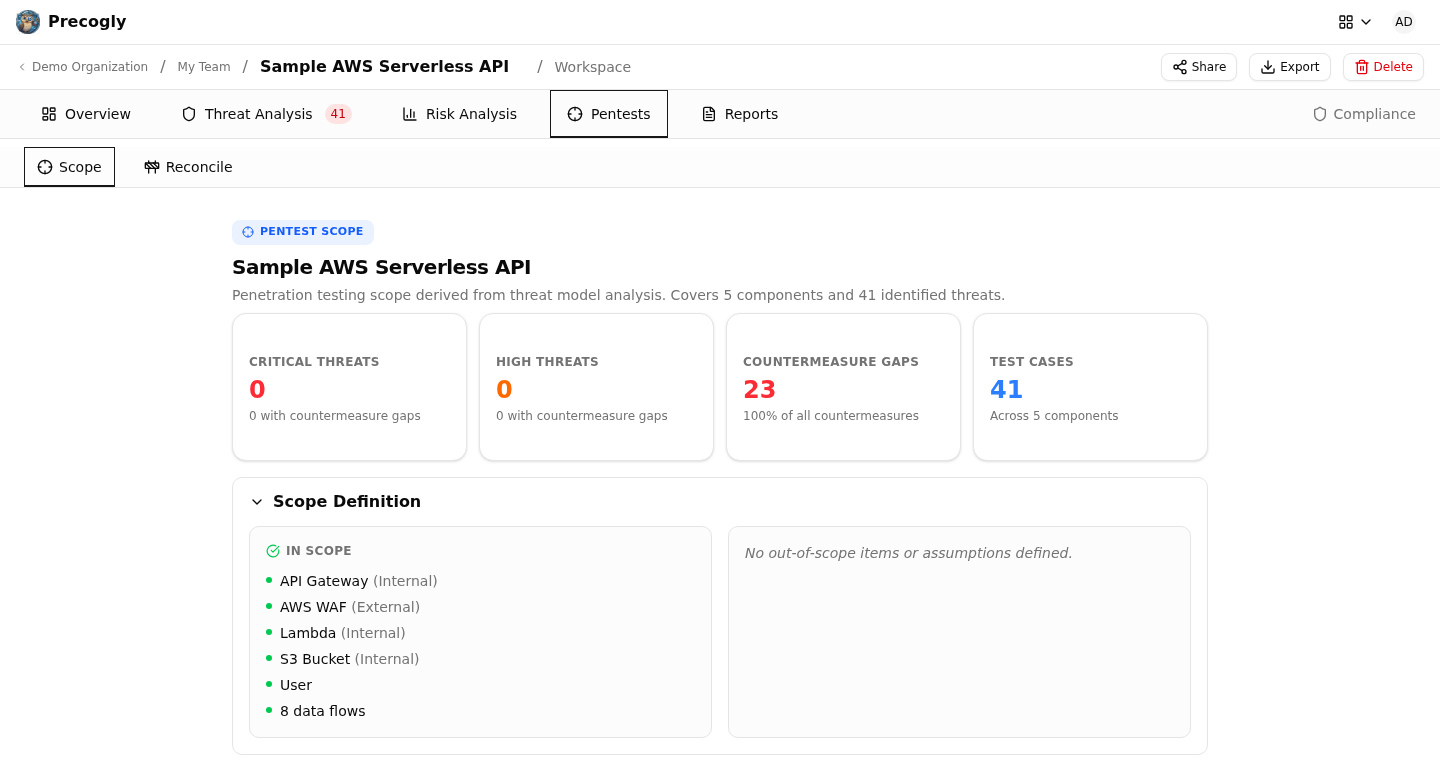Click the Countermeasure Gaps value 23
The image size is (1440, 760).
point(759,390)
